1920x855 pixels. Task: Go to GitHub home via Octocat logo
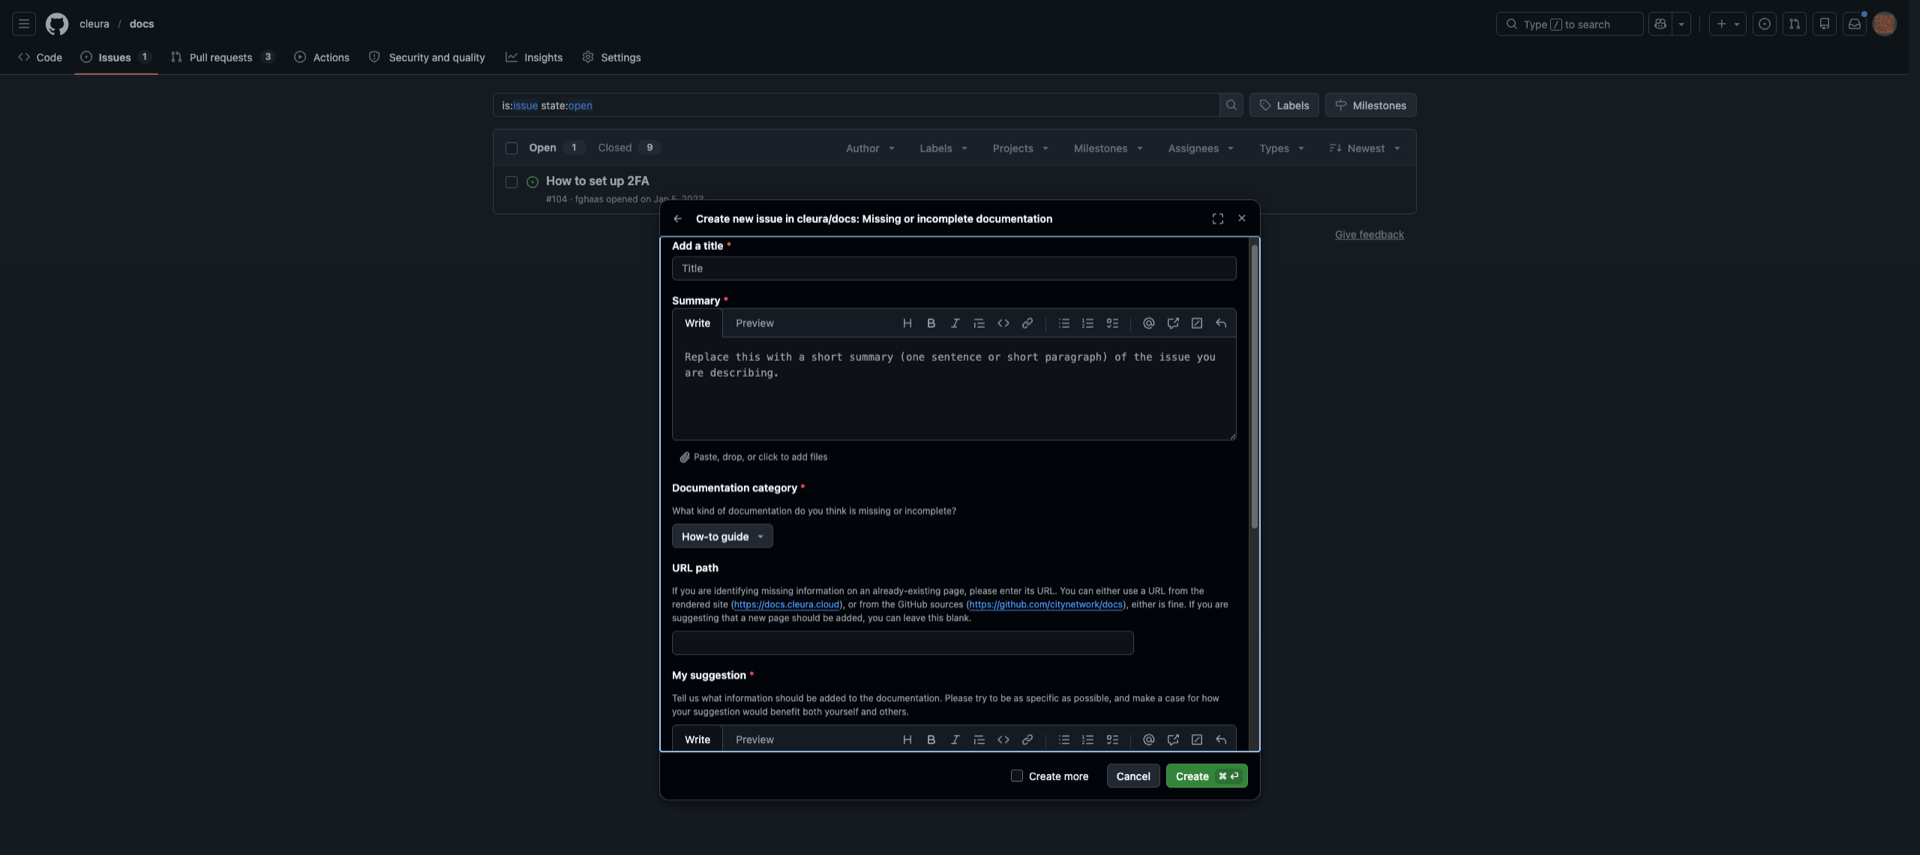[x=57, y=24]
